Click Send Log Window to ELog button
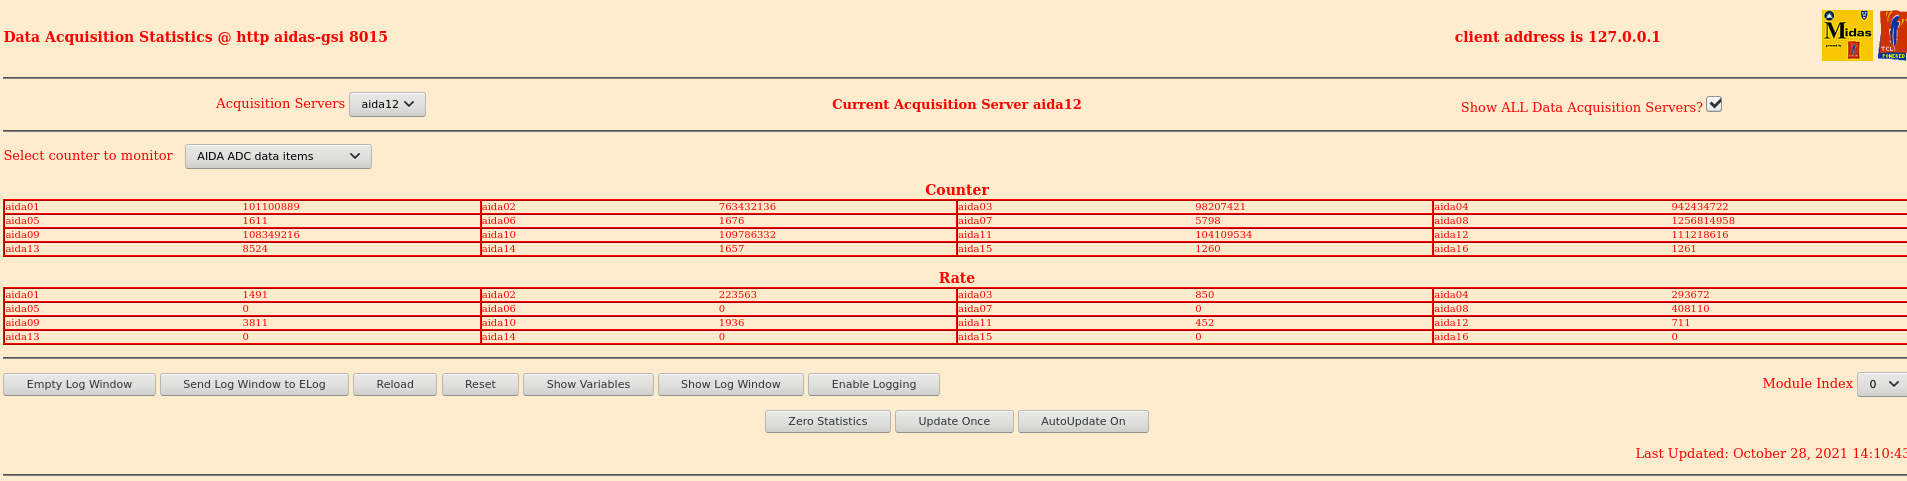The image size is (1907, 481). tap(254, 384)
